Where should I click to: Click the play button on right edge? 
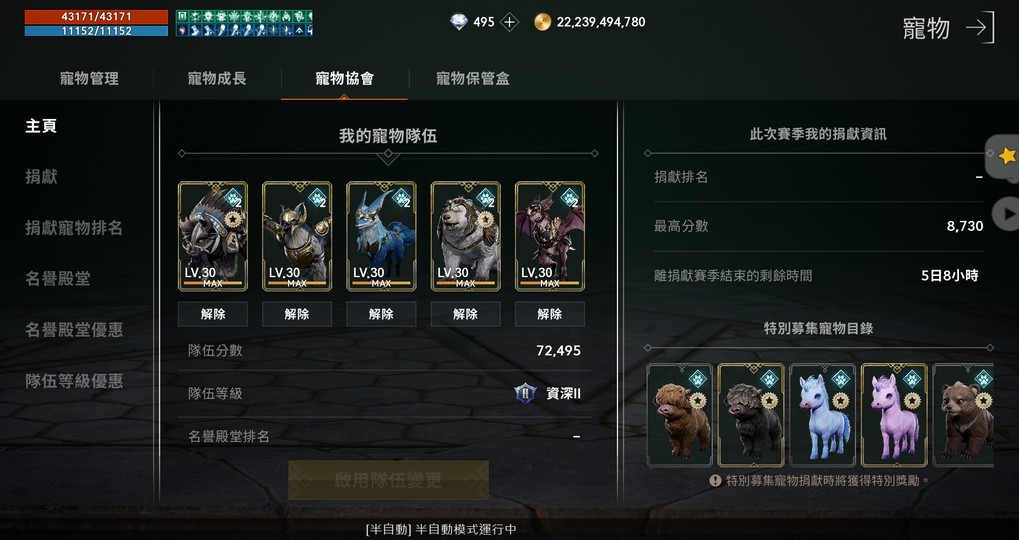(x=1007, y=214)
